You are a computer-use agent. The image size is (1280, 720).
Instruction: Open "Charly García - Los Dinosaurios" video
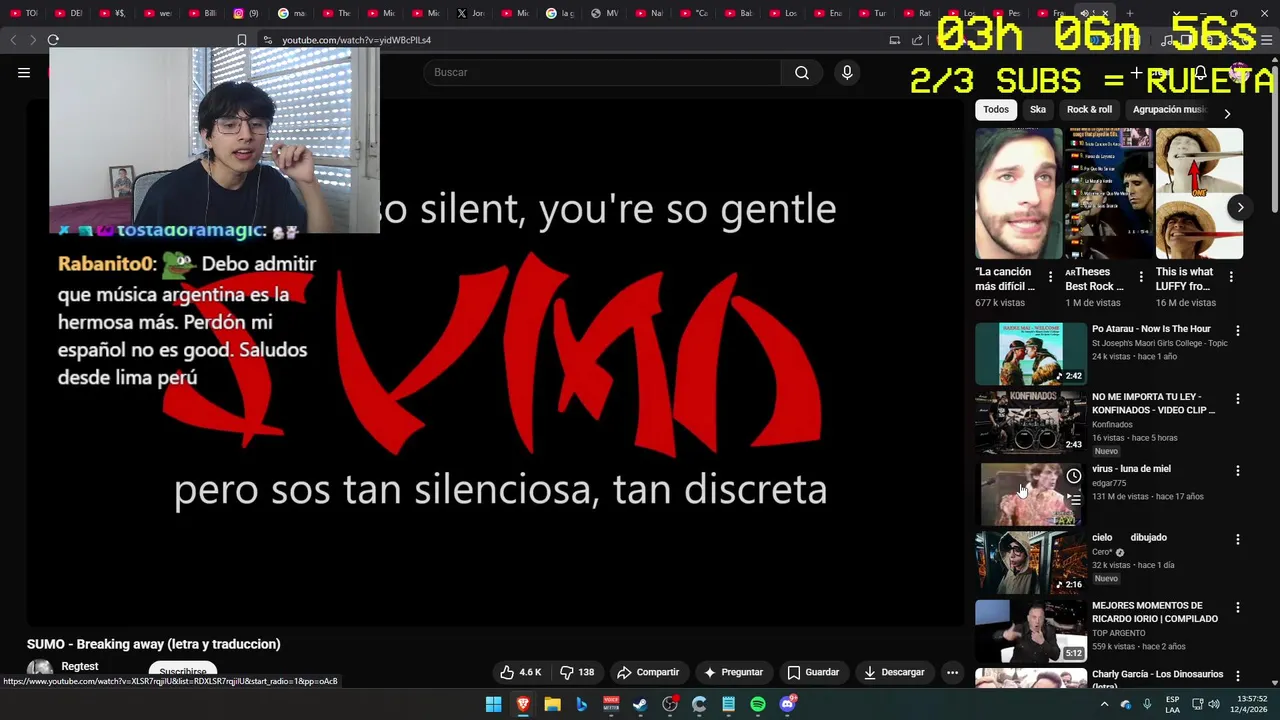(1157, 680)
